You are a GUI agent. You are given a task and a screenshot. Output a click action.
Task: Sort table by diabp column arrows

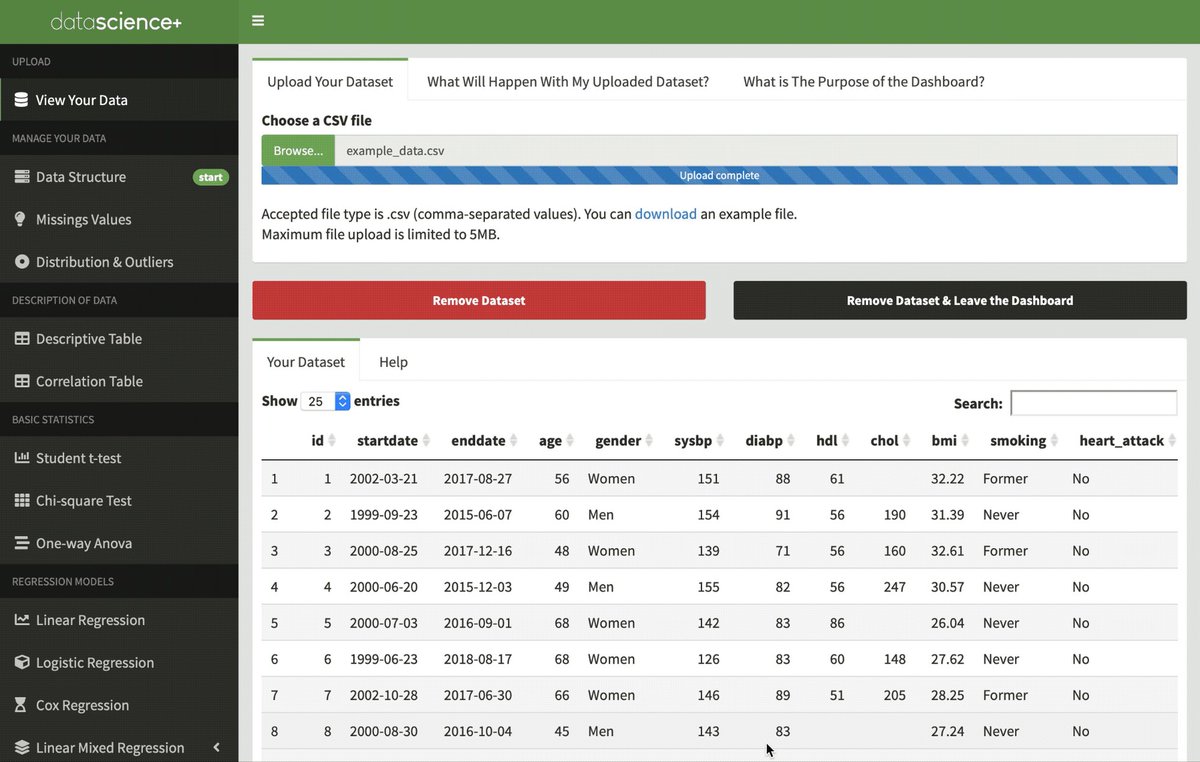coord(791,441)
